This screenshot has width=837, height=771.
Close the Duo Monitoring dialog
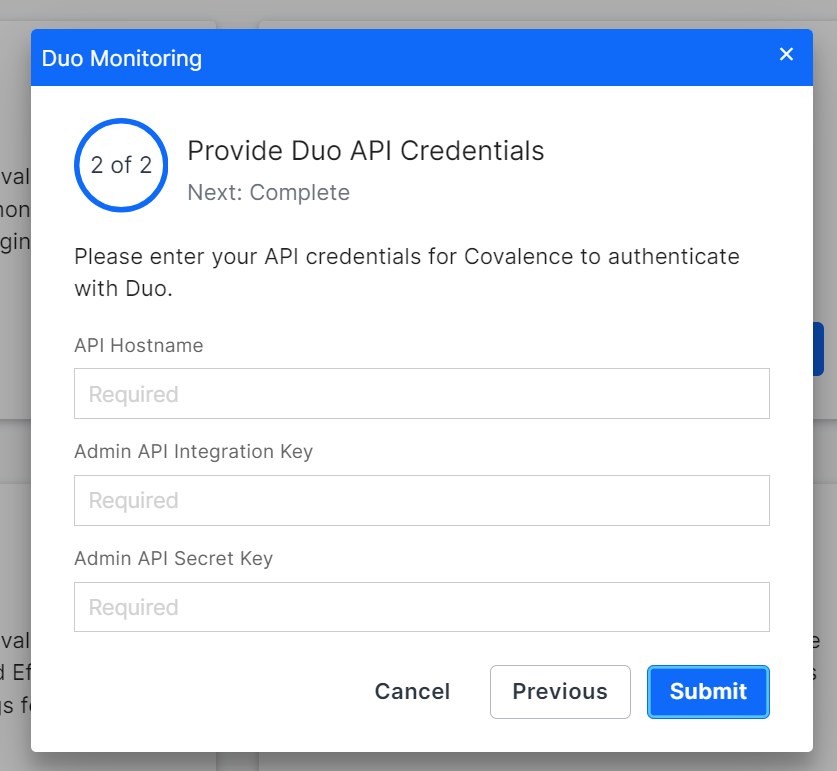(x=786, y=54)
